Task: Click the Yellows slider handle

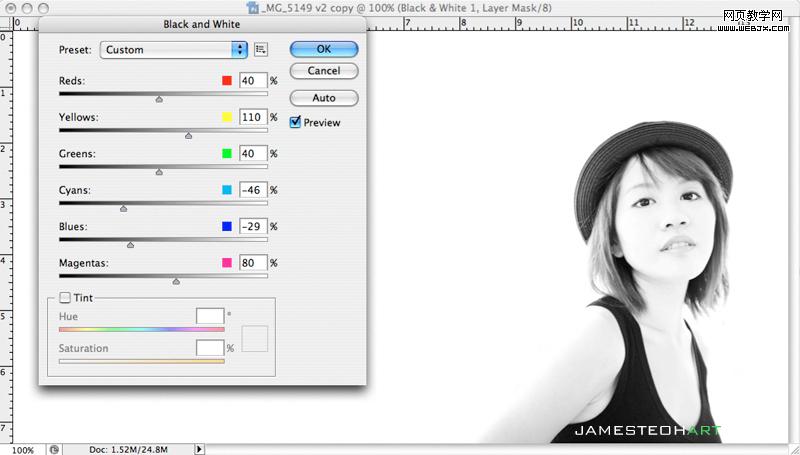Action: (x=188, y=135)
